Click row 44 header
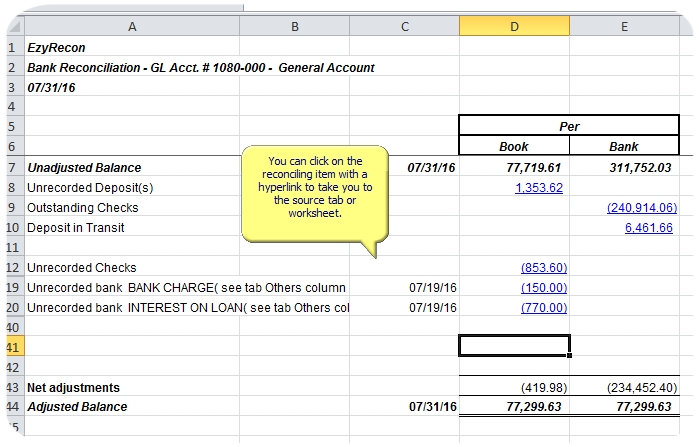The height and width of the screenshot is (447, 699). (11, 407)
